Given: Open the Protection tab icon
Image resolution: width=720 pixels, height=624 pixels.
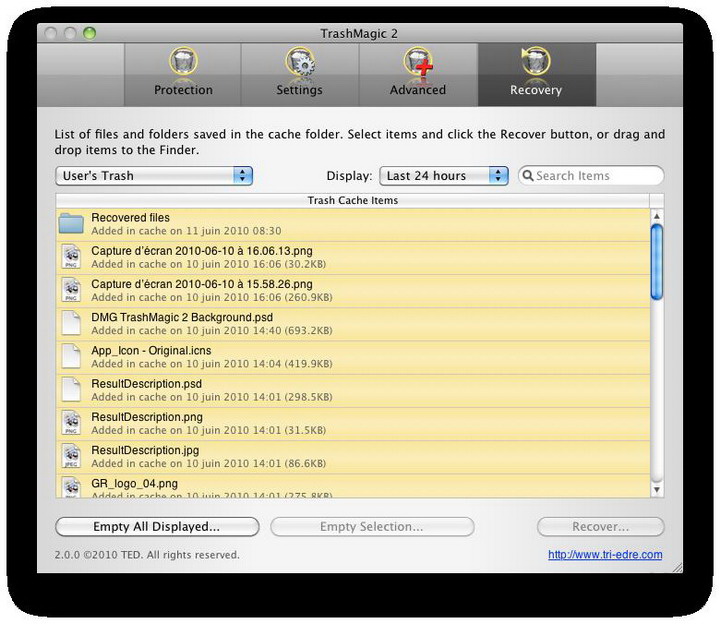Looking at the screenshot, I should 183,63.
